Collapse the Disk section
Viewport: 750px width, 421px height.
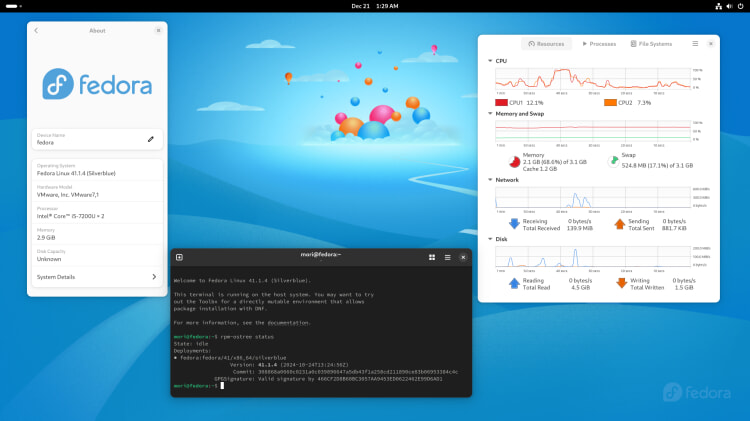490,239
